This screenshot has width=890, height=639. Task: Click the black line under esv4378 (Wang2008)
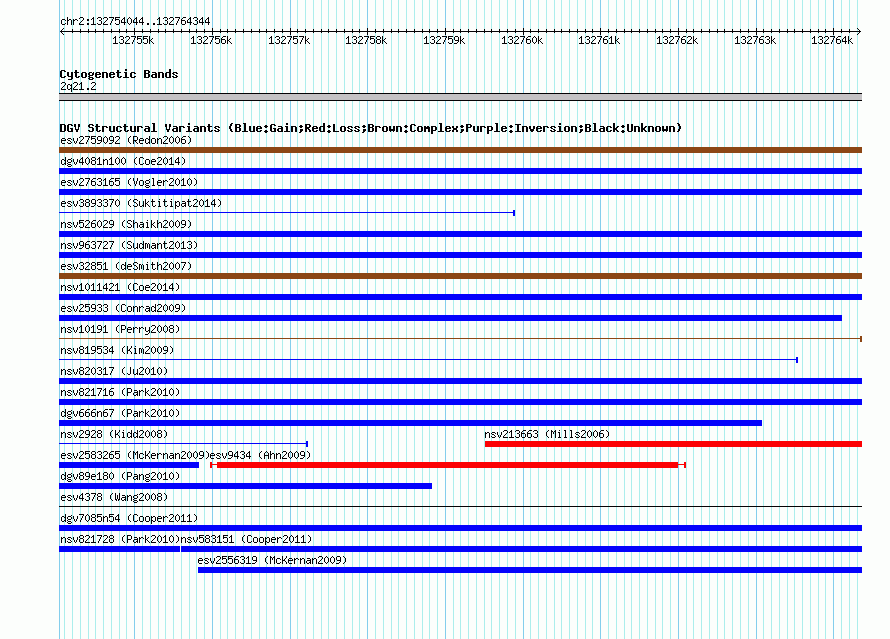(460, 506)
